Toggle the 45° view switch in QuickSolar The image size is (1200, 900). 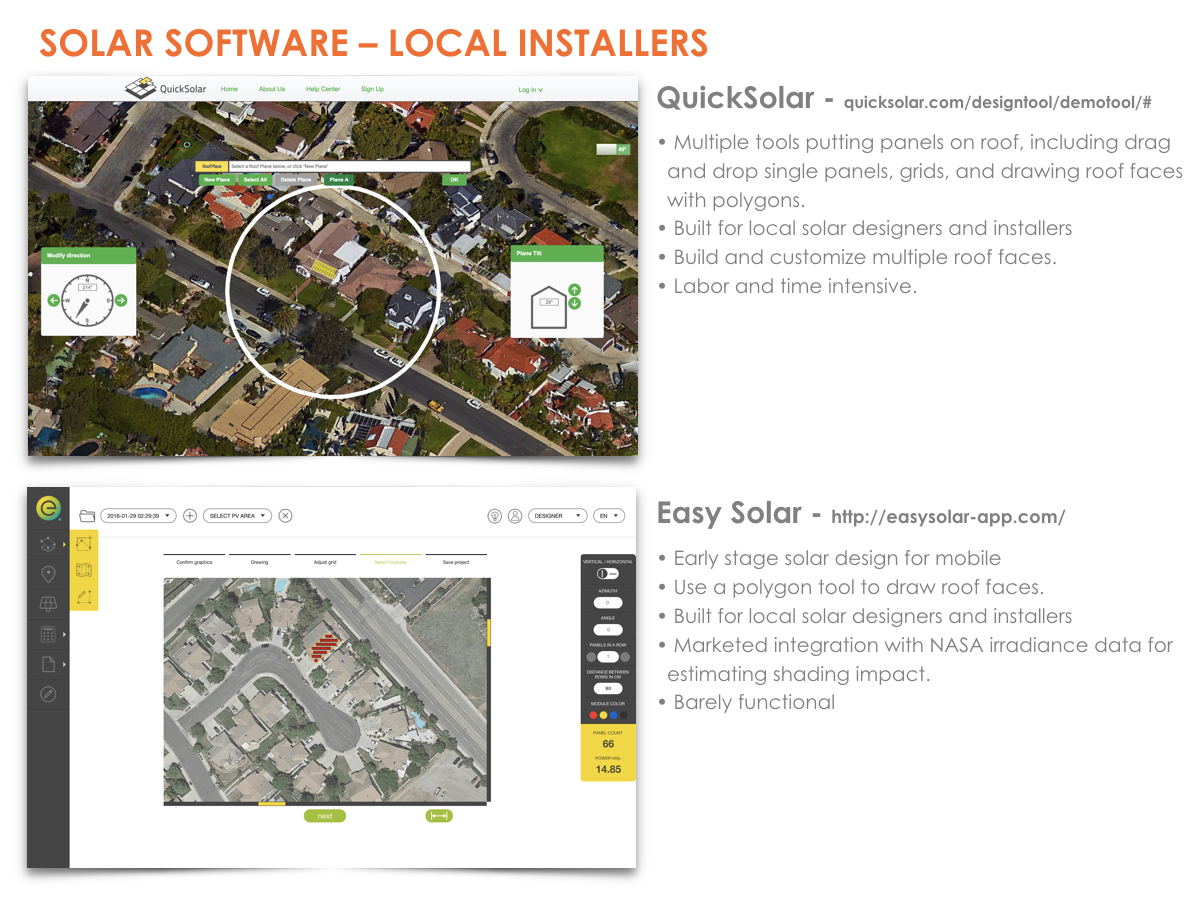pyautogui.click(x=613, y=149)
